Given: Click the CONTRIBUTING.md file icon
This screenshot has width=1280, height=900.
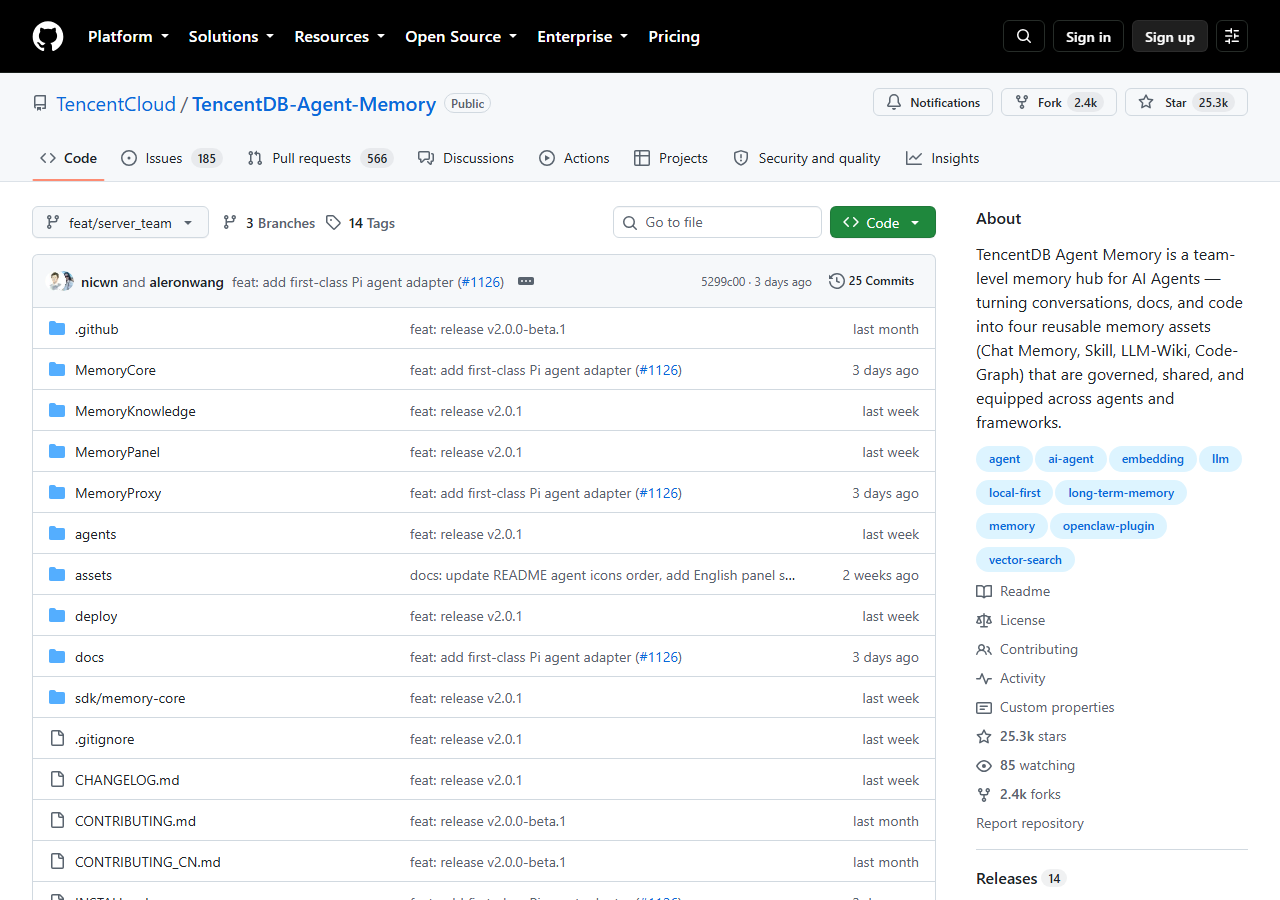Looking at the screenshot, I should [x=57, y=821].
